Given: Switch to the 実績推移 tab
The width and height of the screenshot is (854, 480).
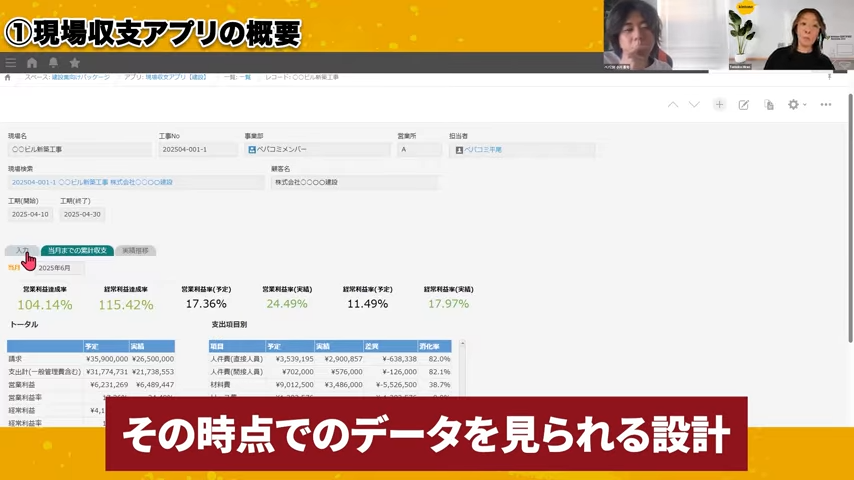Looking at the screenshot, I should (135, 251).
